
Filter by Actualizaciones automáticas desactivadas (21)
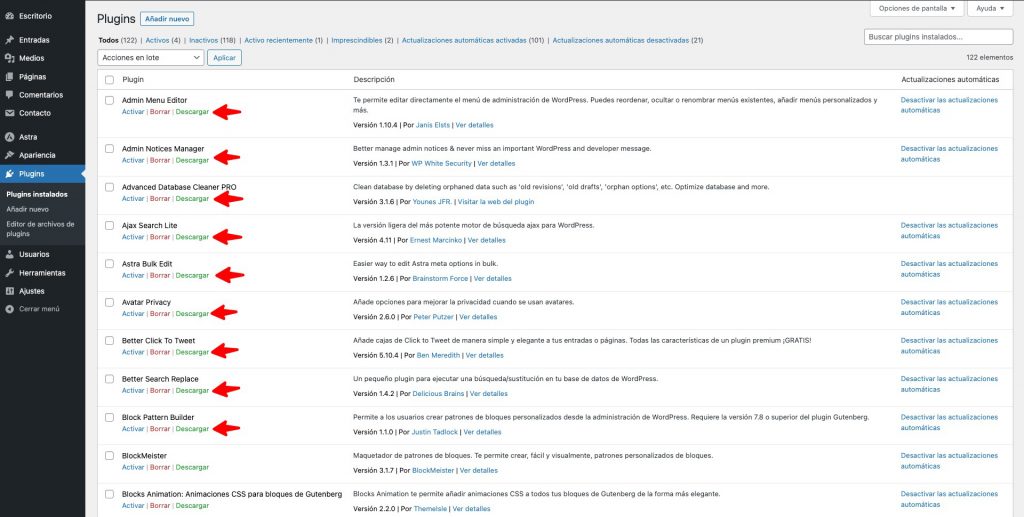pos(628,40)
